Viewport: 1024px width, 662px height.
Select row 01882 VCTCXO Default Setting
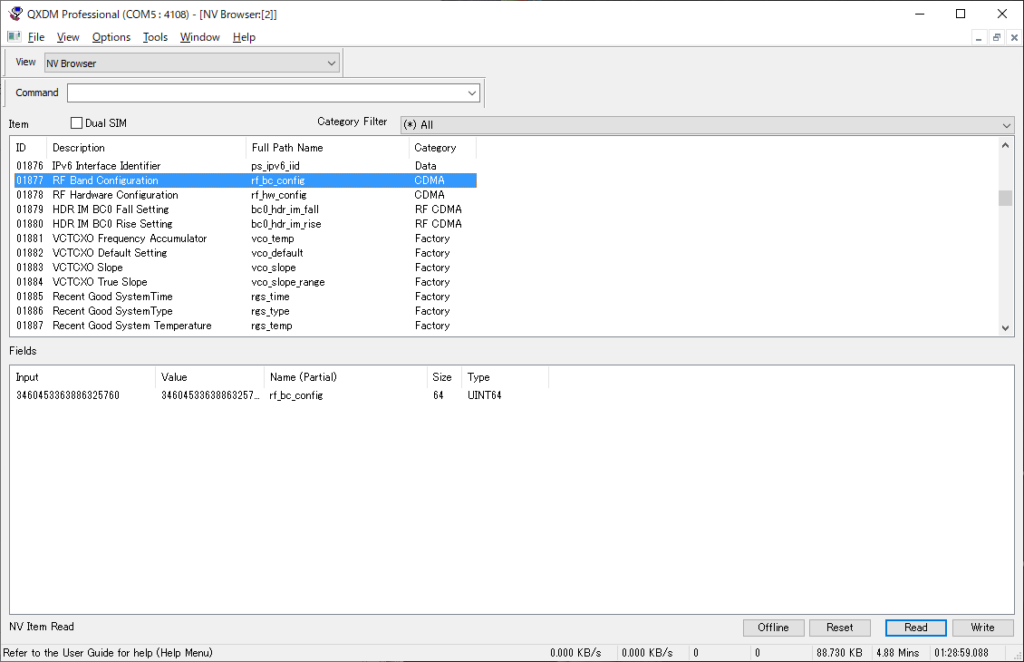point(246,253)
